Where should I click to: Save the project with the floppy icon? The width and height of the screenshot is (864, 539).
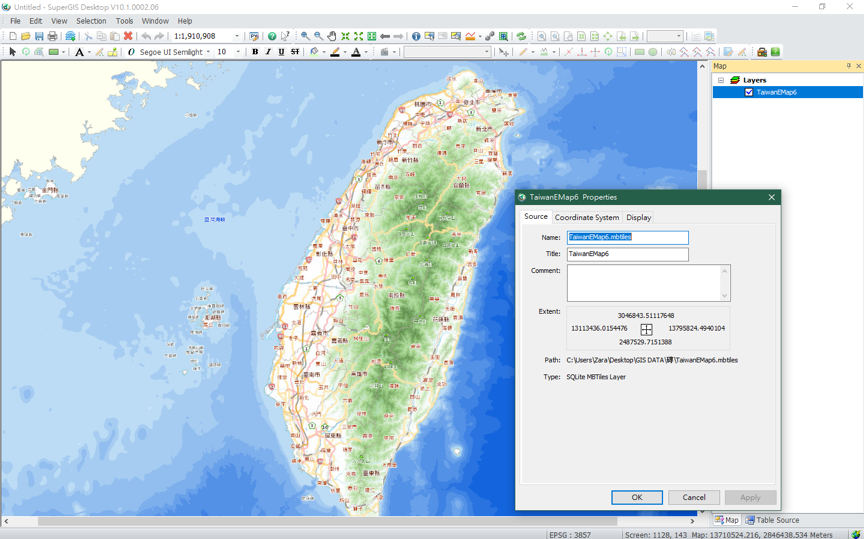pyautogui.click(x=39, y=36)
